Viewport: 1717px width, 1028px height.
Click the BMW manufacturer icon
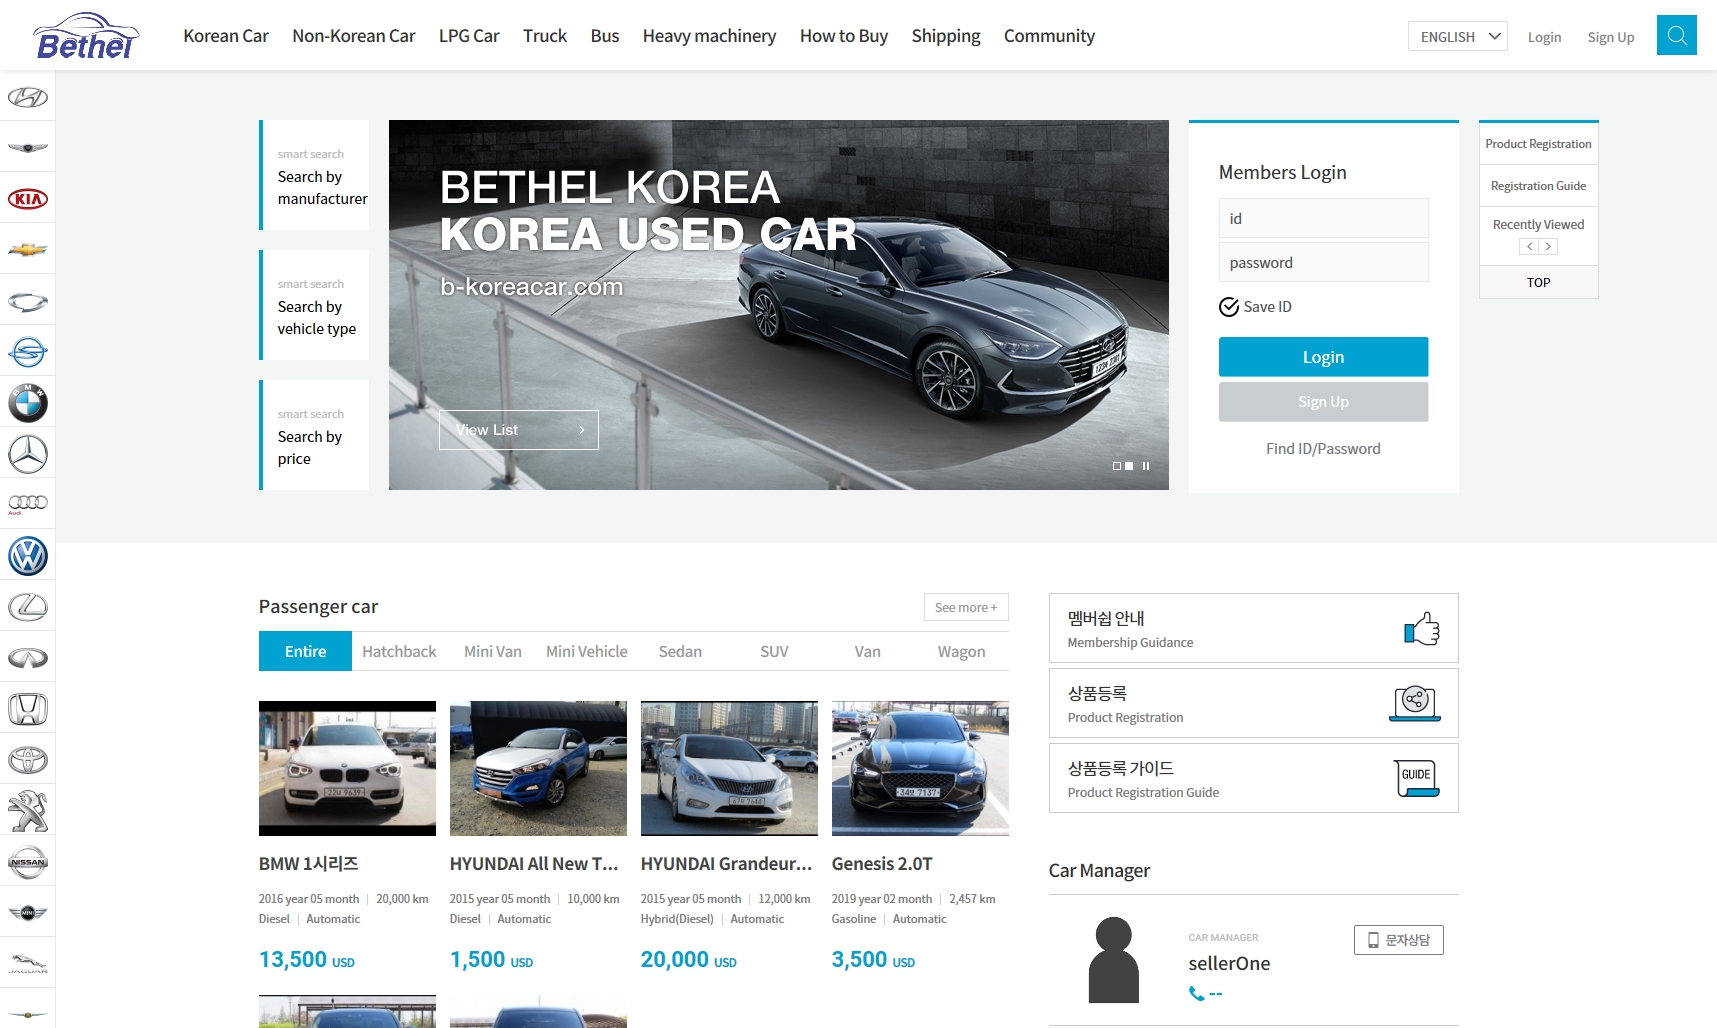[28, 404]
